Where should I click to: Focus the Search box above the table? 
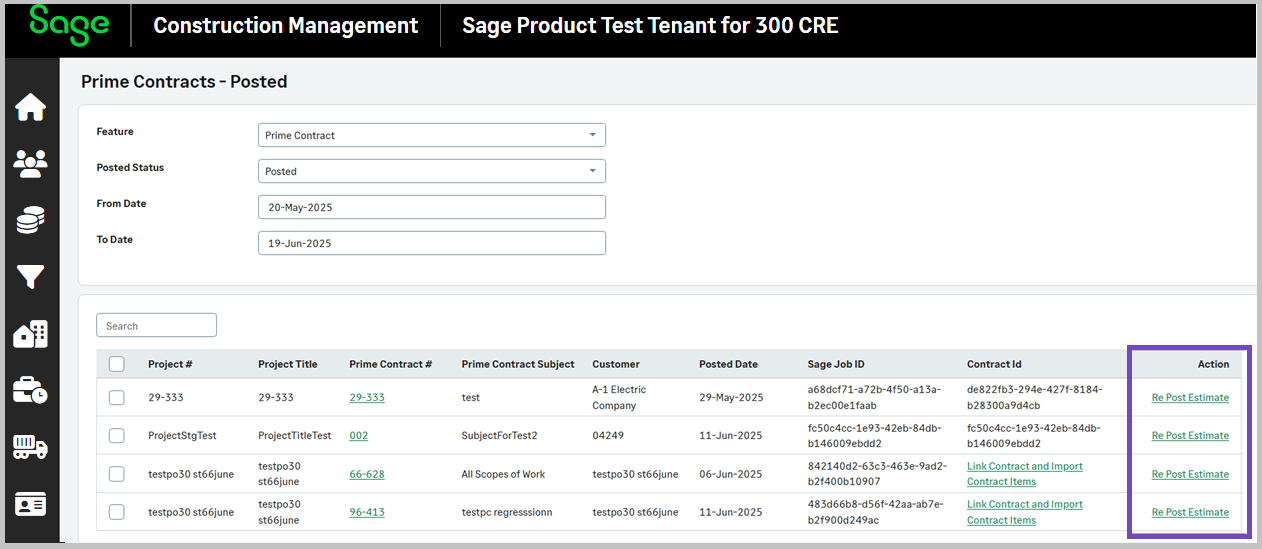(x=157, y=325)
